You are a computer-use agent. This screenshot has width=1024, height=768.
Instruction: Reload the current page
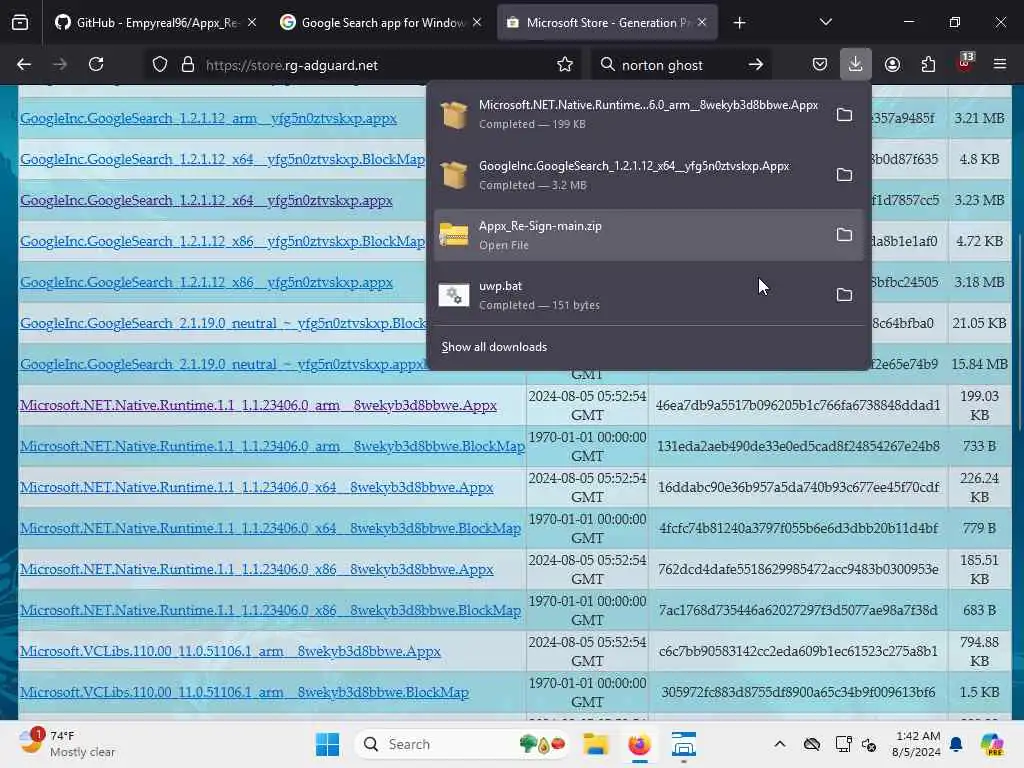[96, 65]
